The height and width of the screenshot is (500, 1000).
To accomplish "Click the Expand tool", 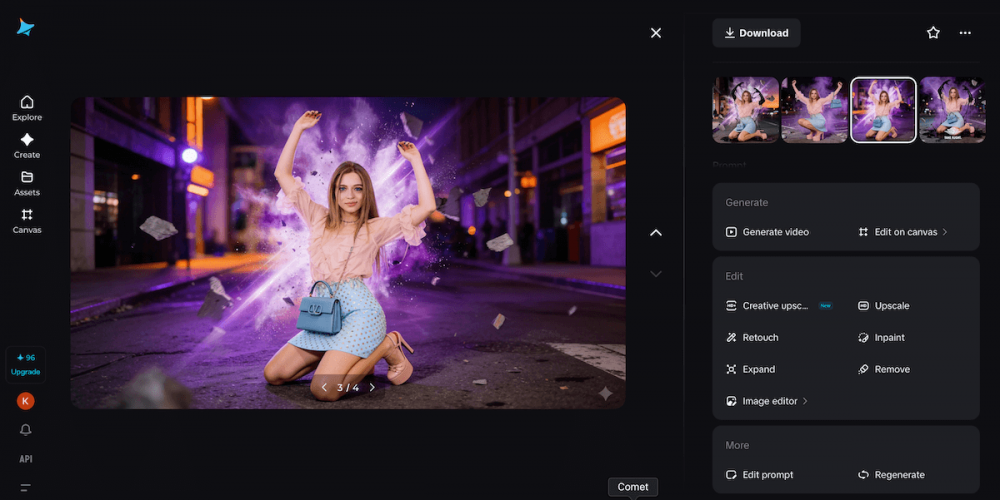I will (750, 369).
